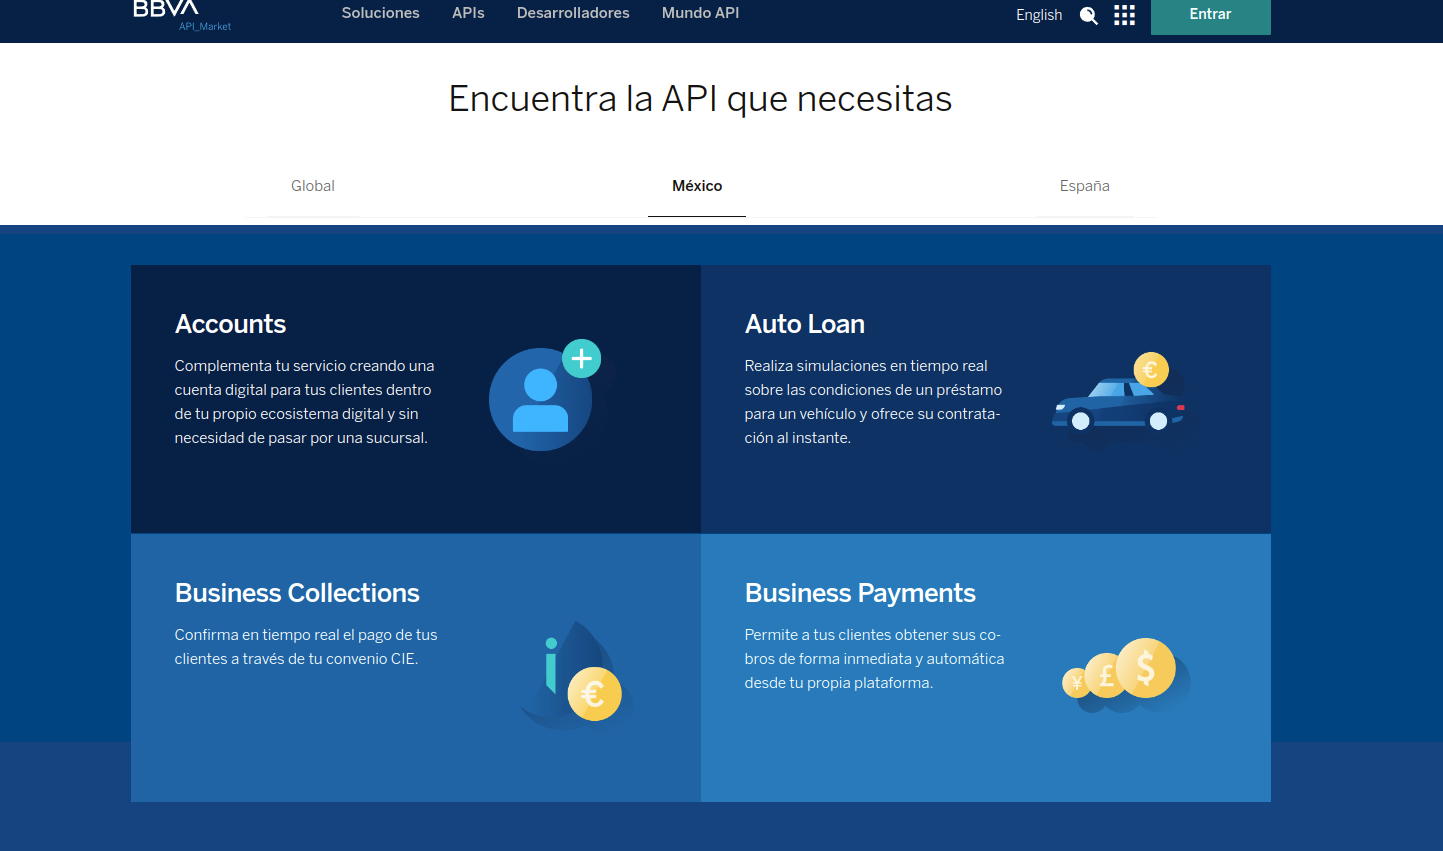Click the BBVA API Market logo

(182, 15)
